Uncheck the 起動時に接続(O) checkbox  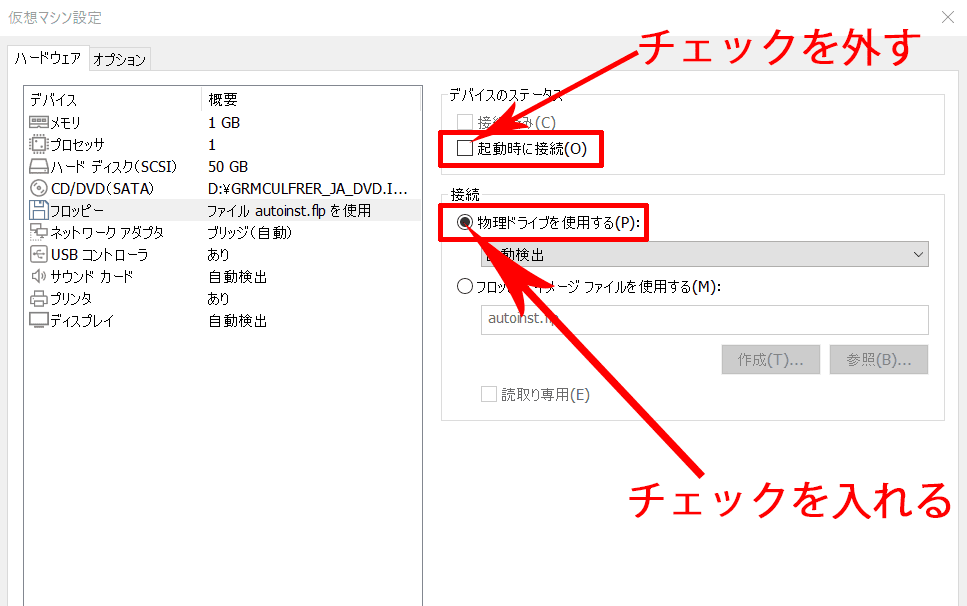pyautogui.click(x=464, y=149)
